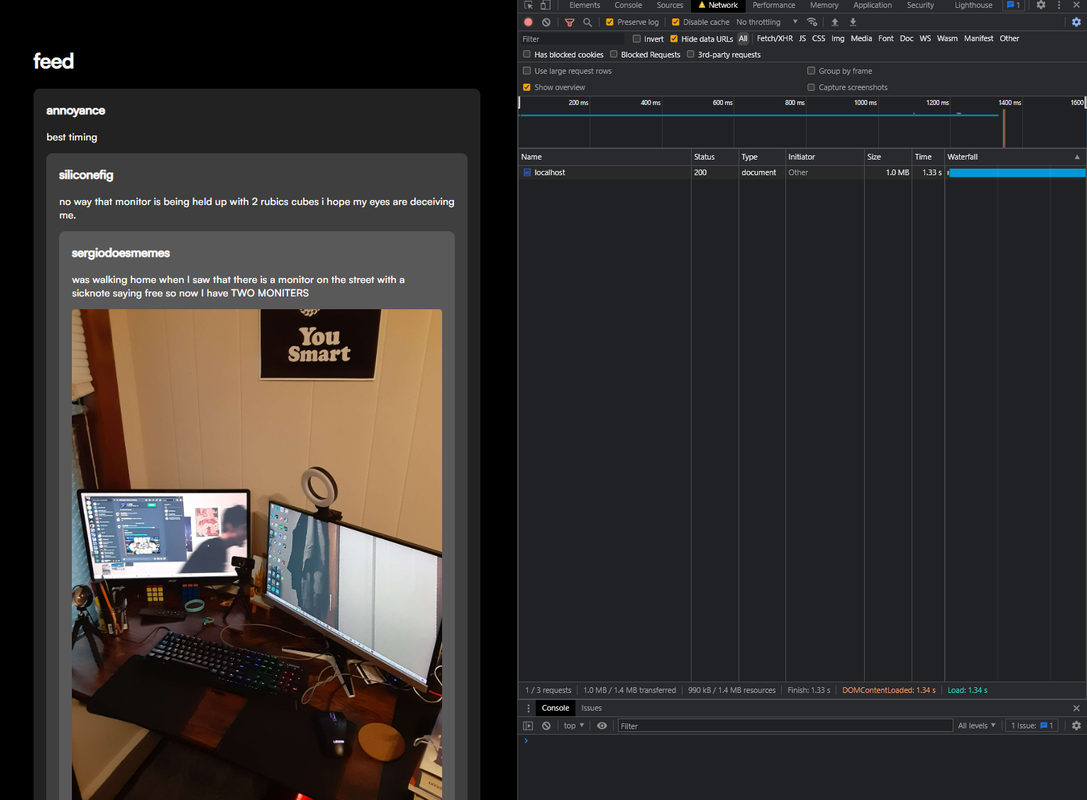Close the console drawer
The image size is (1087, 800).
point(1076,708)
